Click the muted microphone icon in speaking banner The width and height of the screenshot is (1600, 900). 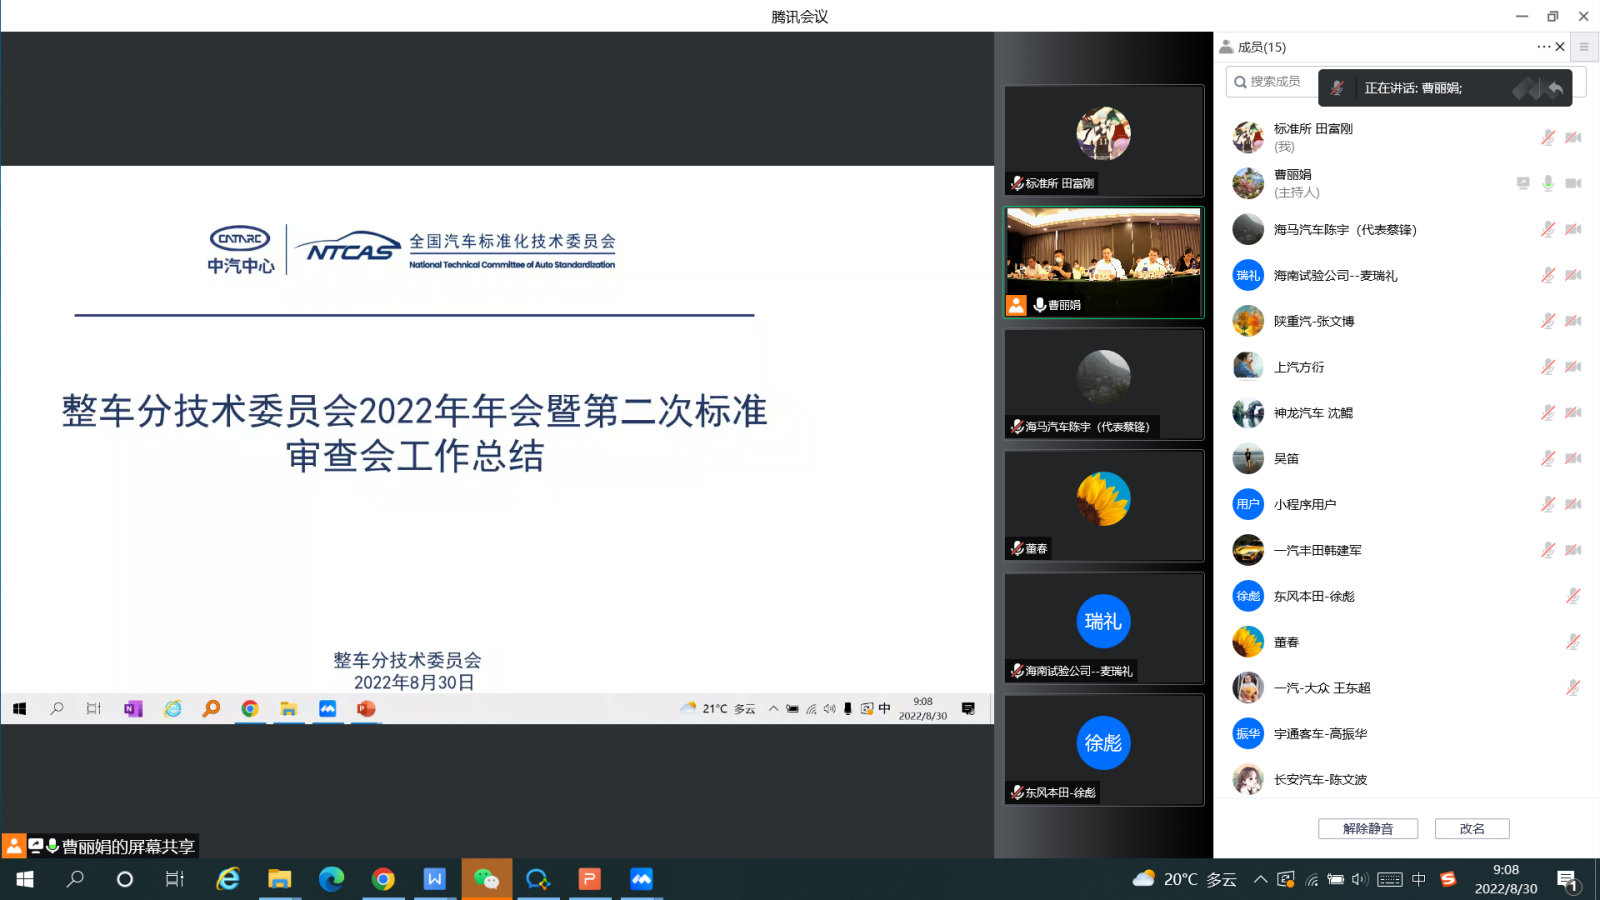[x=1338, y=88]
